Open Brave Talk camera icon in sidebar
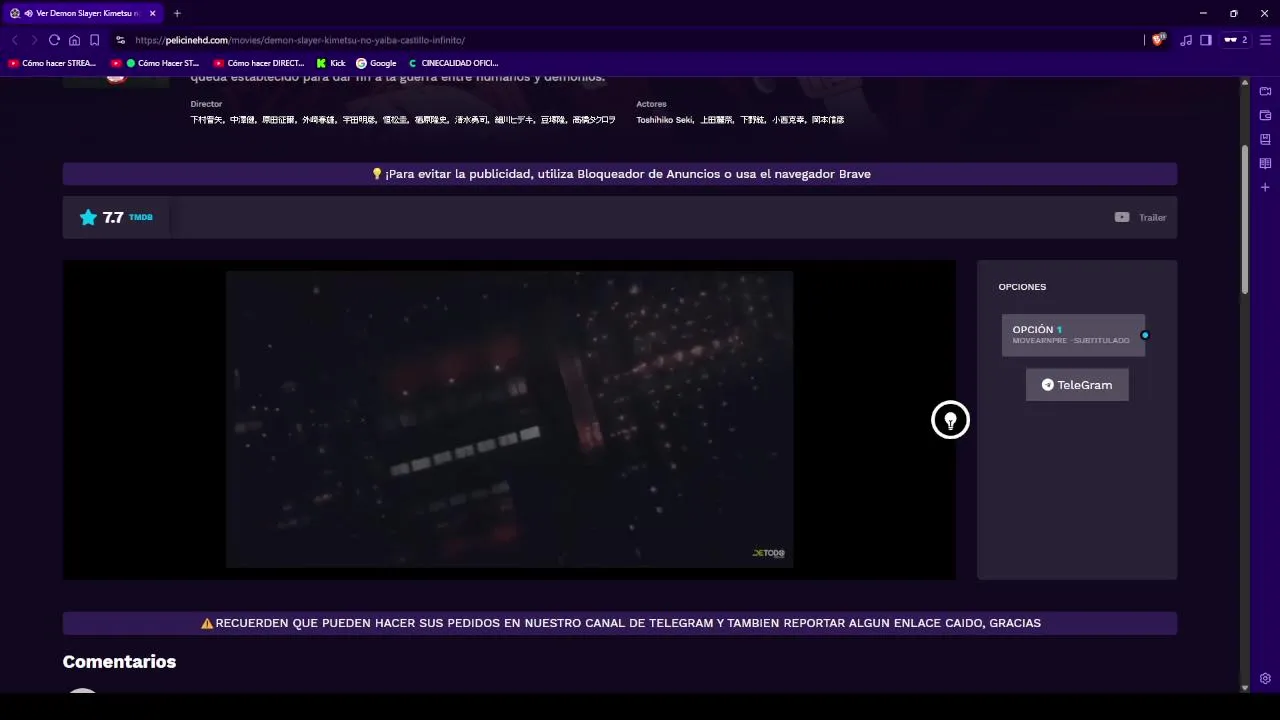 1265,91
